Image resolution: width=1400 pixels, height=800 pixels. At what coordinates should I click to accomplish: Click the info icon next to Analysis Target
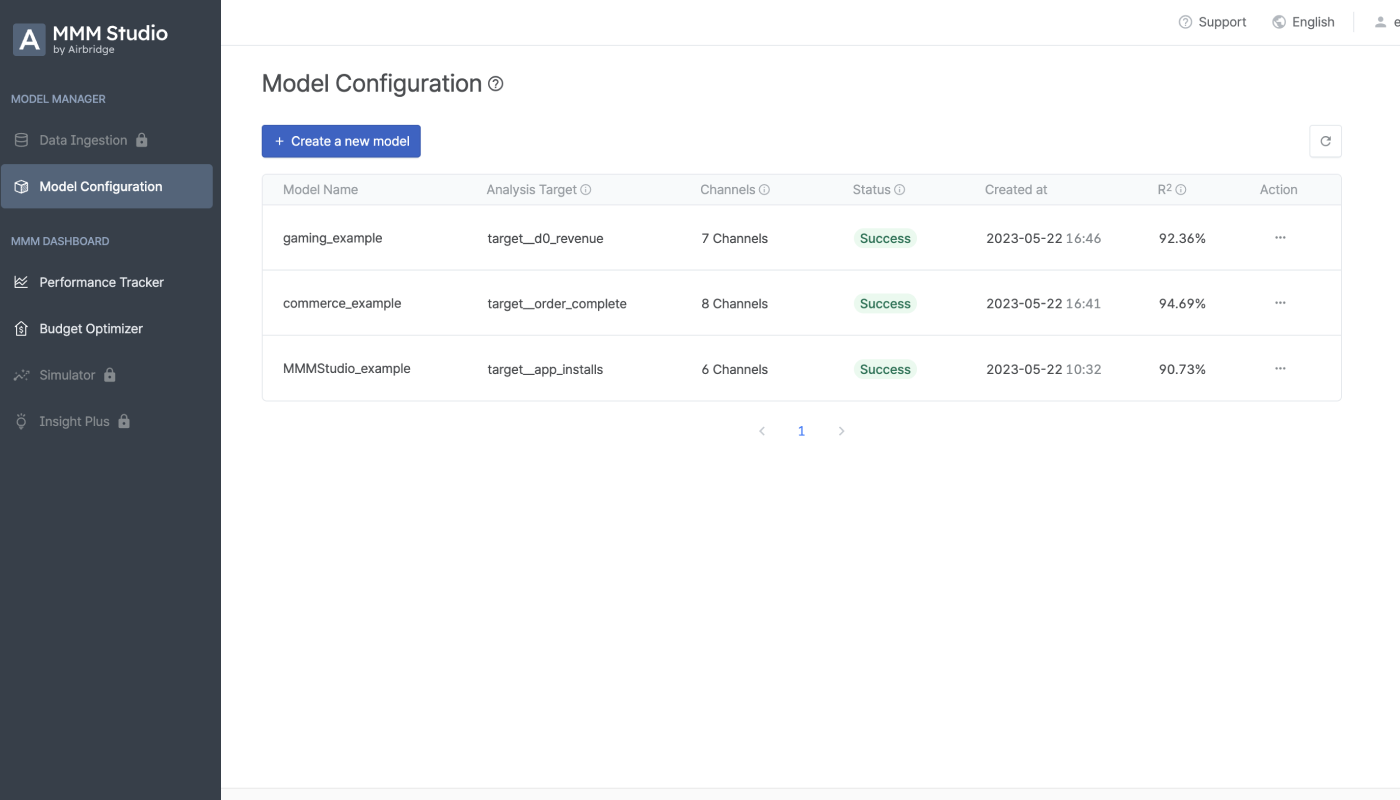[x=586, y=190]
